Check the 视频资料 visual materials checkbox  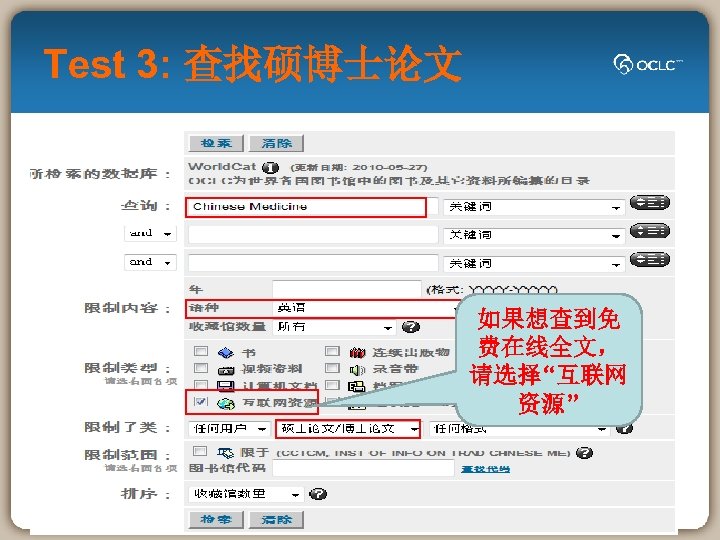(201, 368)
